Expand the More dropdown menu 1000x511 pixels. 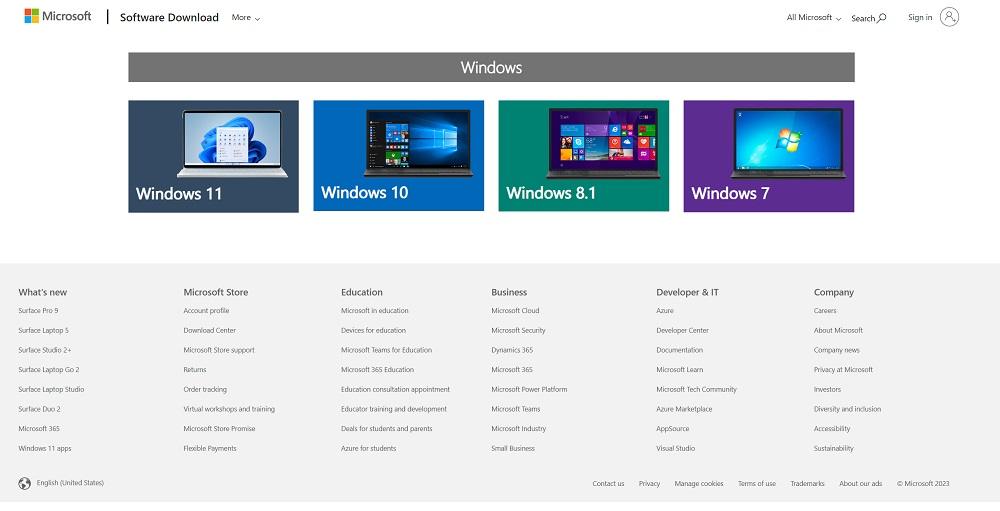(x=245, y=18)
